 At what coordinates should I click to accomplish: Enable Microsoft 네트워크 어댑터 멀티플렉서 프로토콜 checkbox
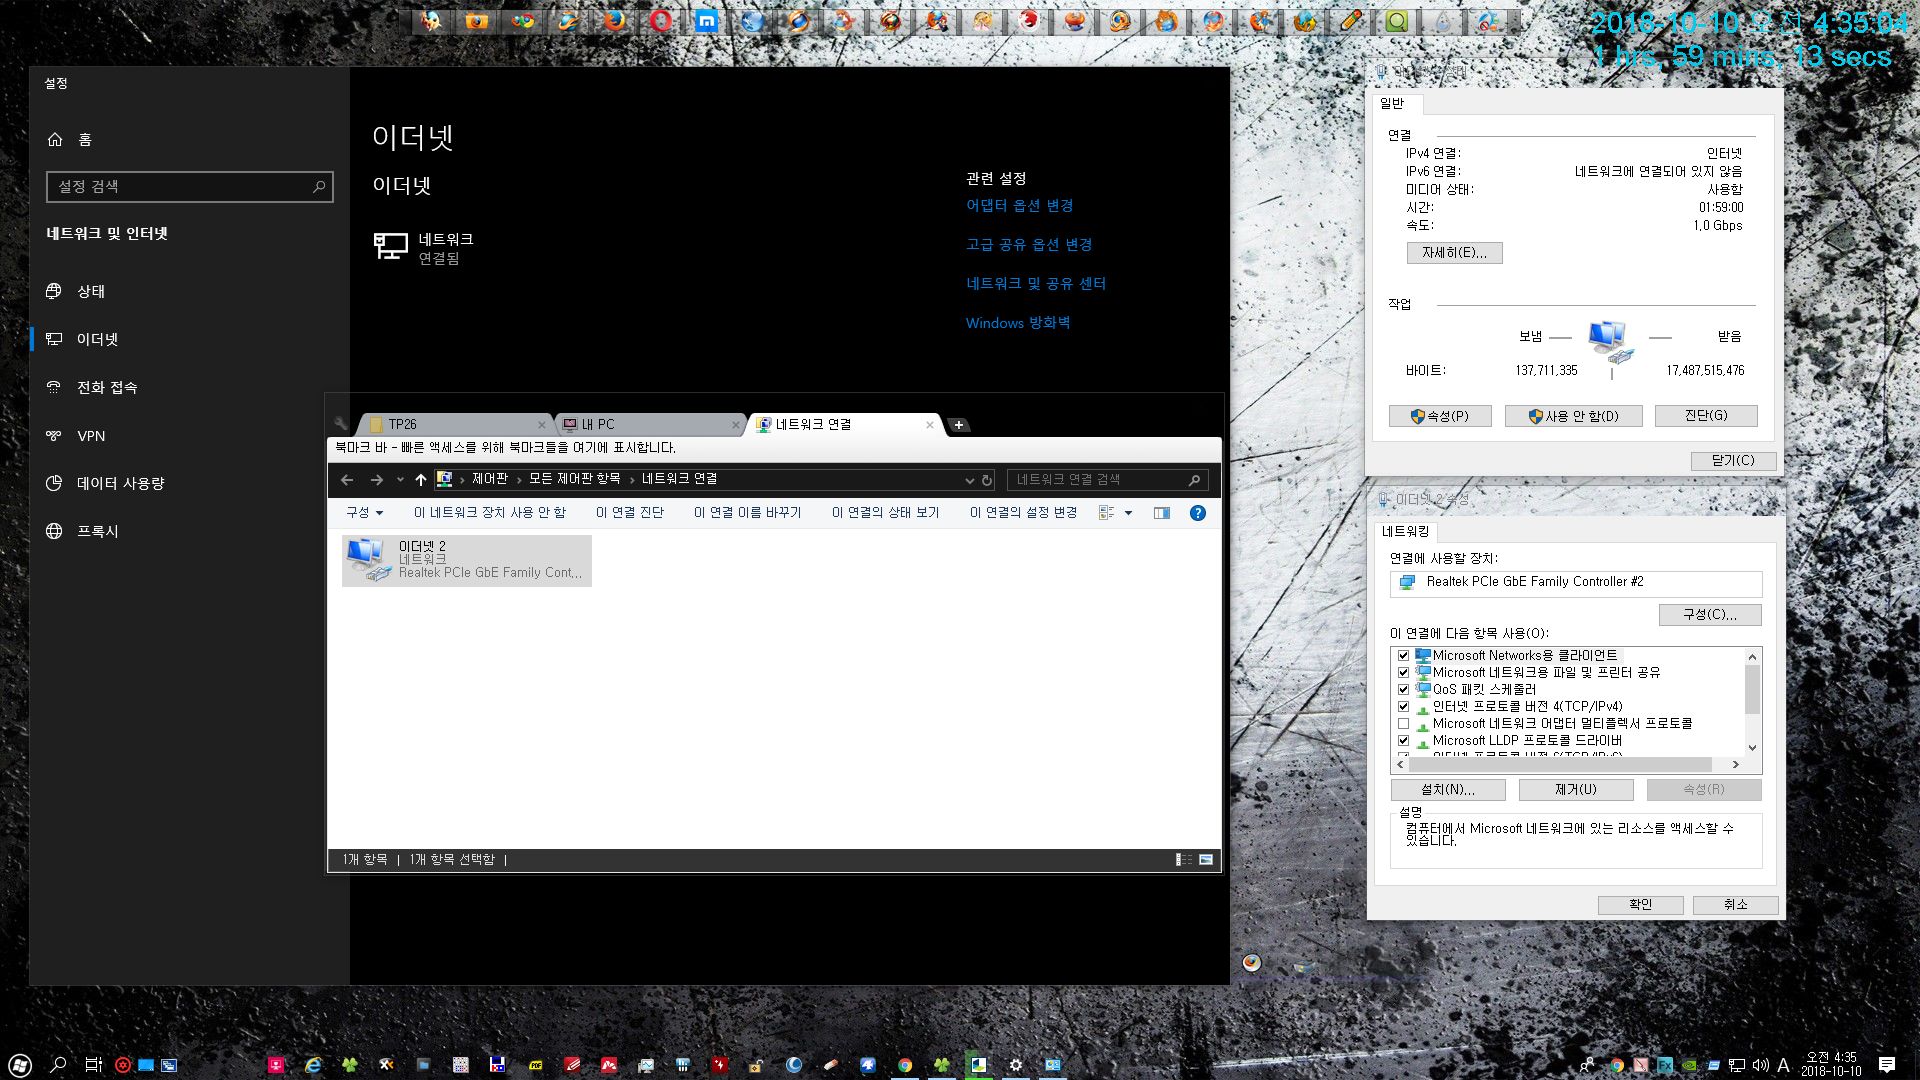coord(1403,724)
